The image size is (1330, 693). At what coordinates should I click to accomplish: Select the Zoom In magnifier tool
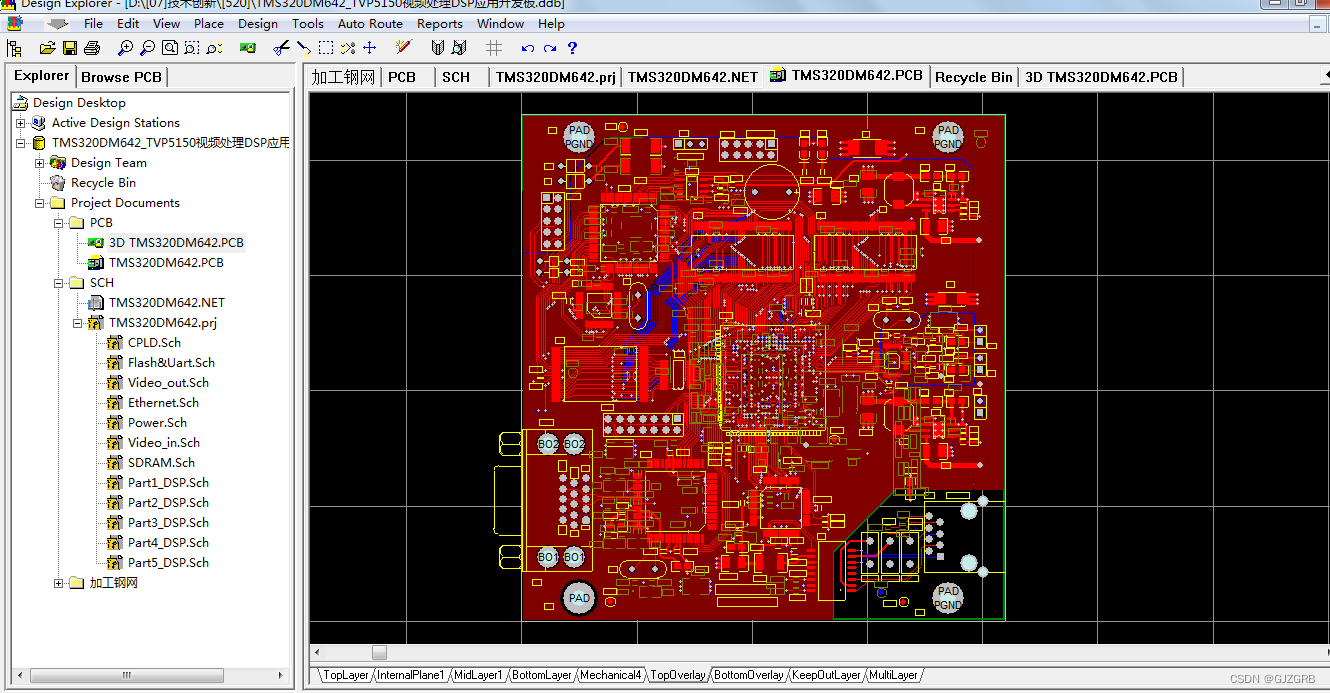click(126, 47)
